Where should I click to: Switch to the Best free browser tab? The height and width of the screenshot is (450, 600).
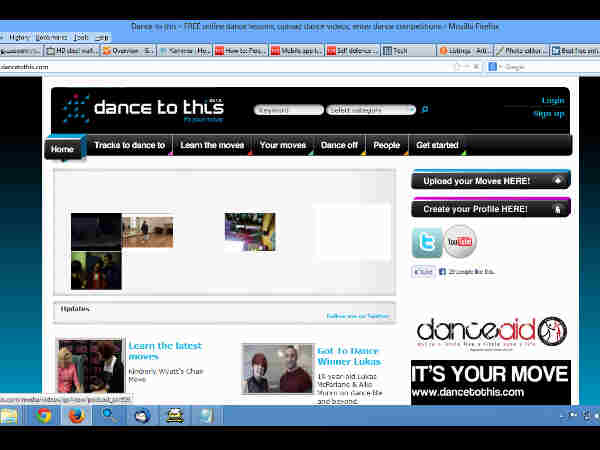(575, 51)
